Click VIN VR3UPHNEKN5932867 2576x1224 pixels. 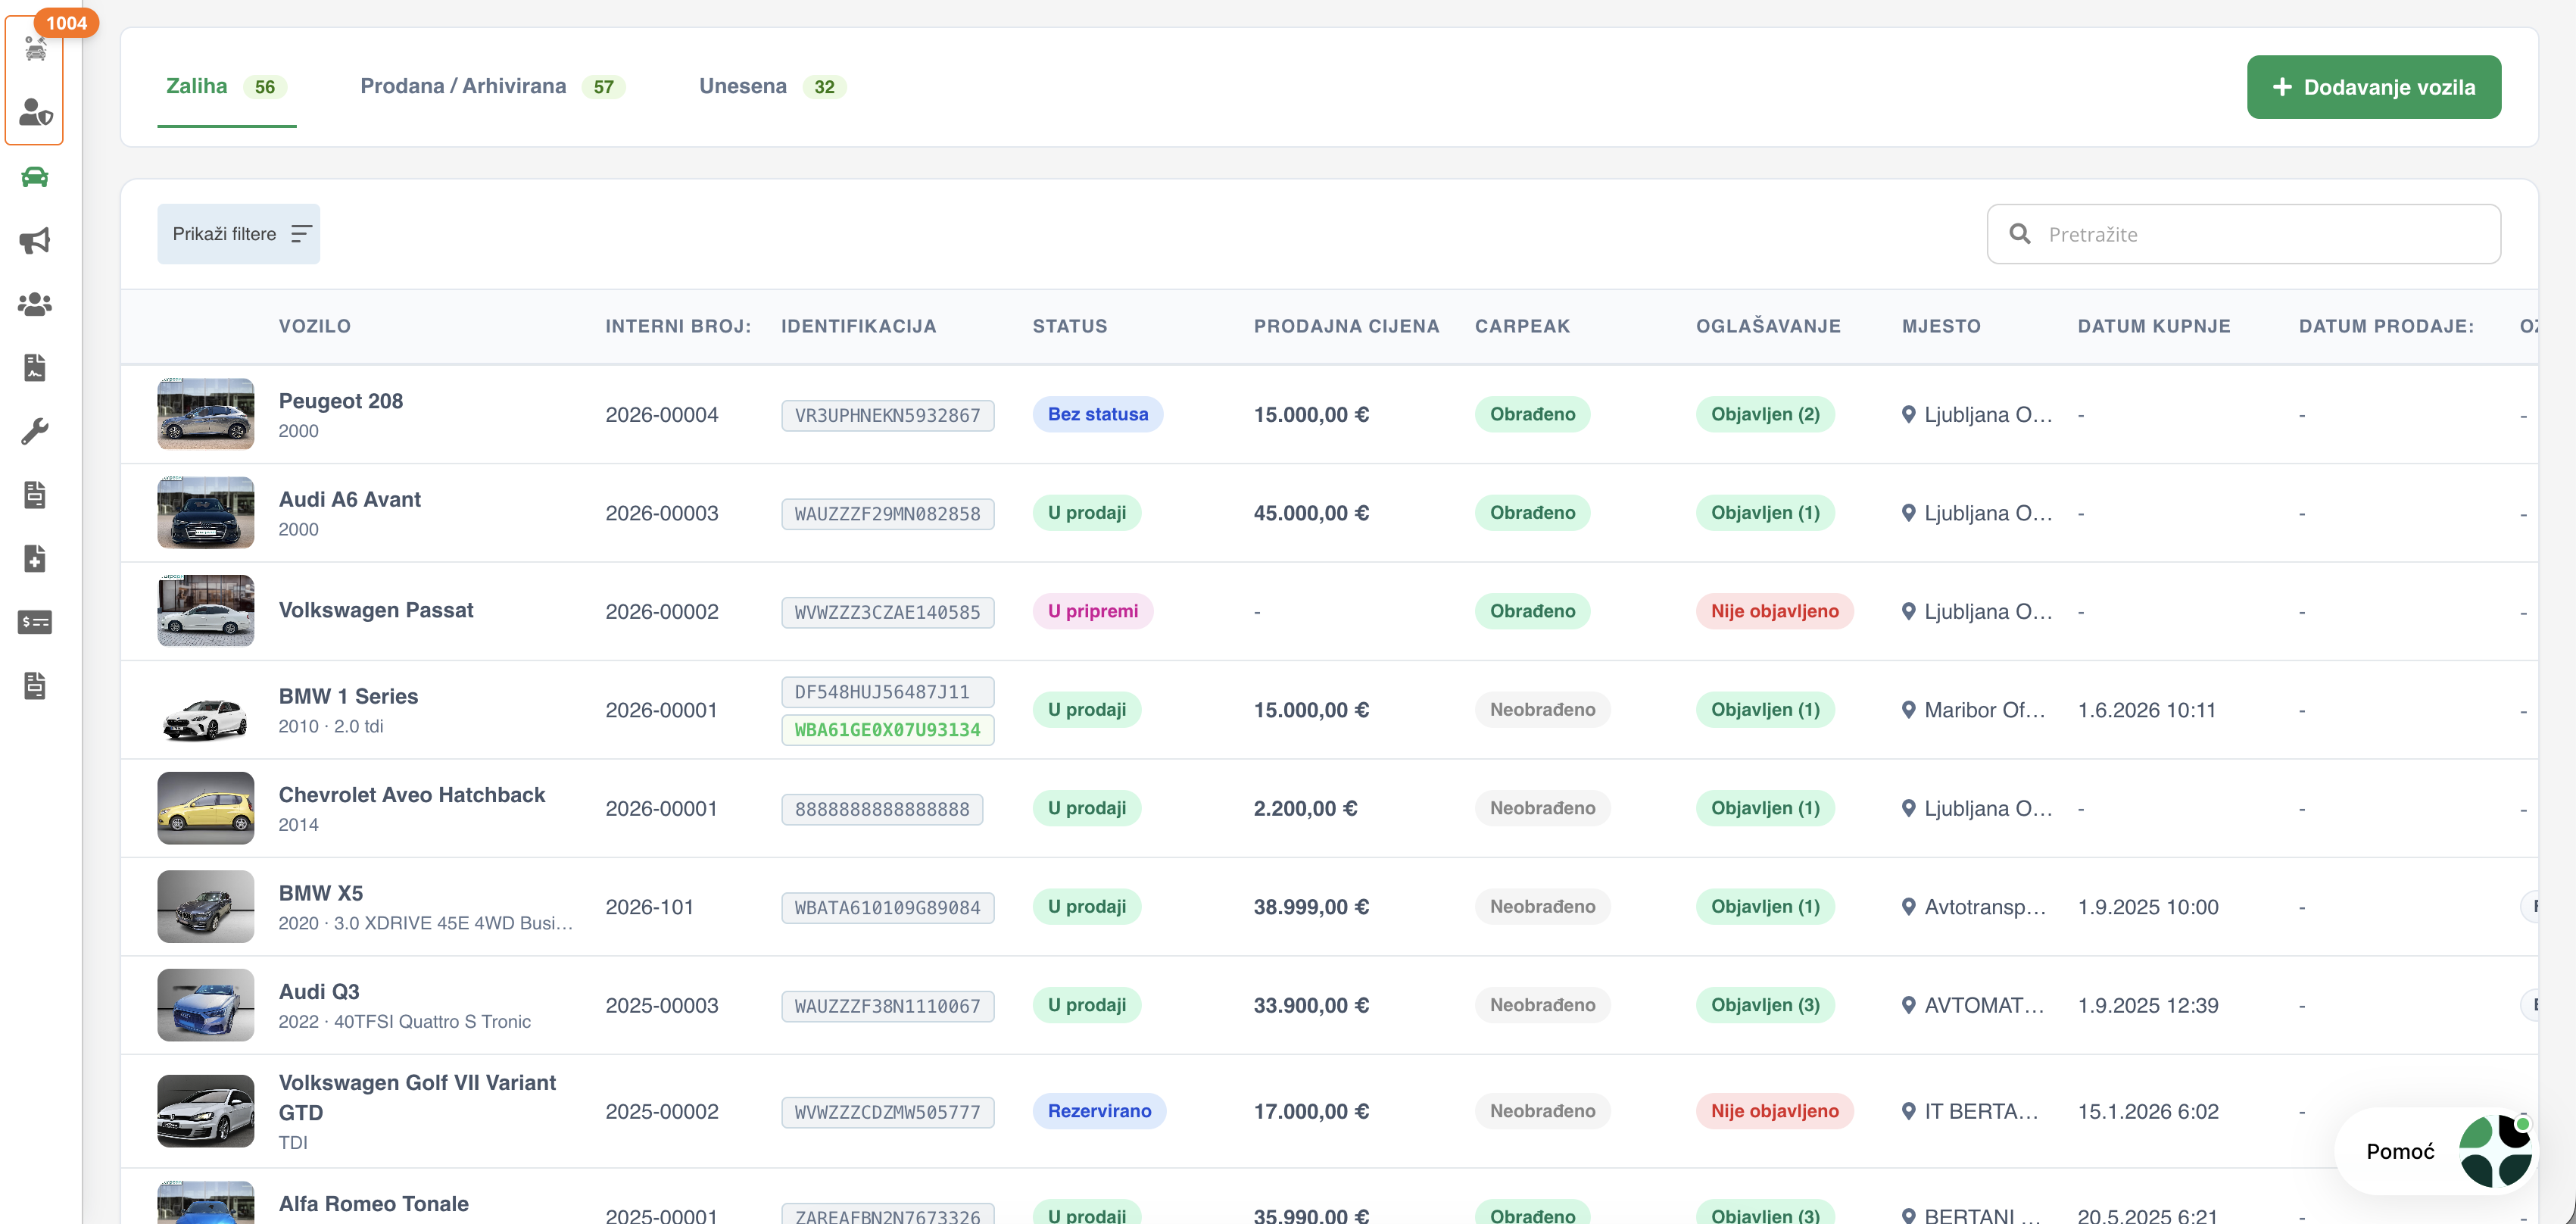pos(887,415)
